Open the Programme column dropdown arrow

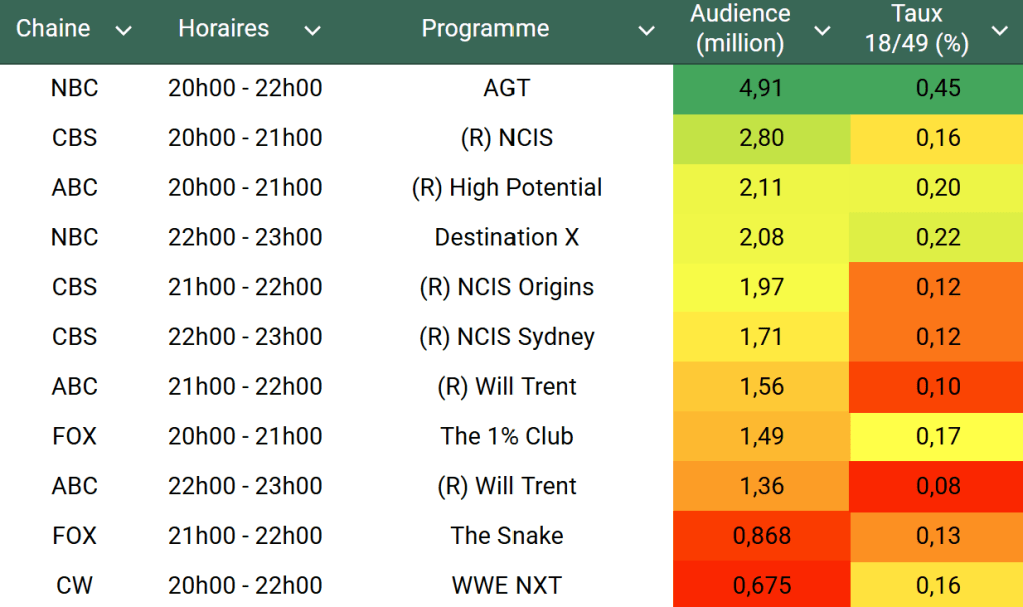coord(647,31)
